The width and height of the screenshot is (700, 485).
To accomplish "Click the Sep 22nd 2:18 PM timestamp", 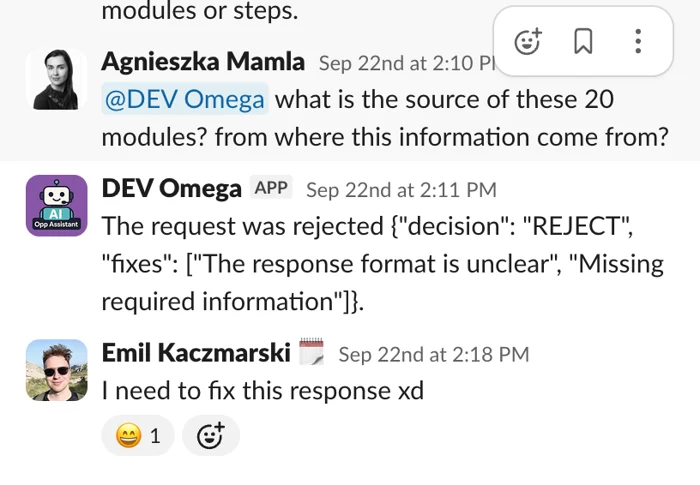I will click(x=433, y=354).
